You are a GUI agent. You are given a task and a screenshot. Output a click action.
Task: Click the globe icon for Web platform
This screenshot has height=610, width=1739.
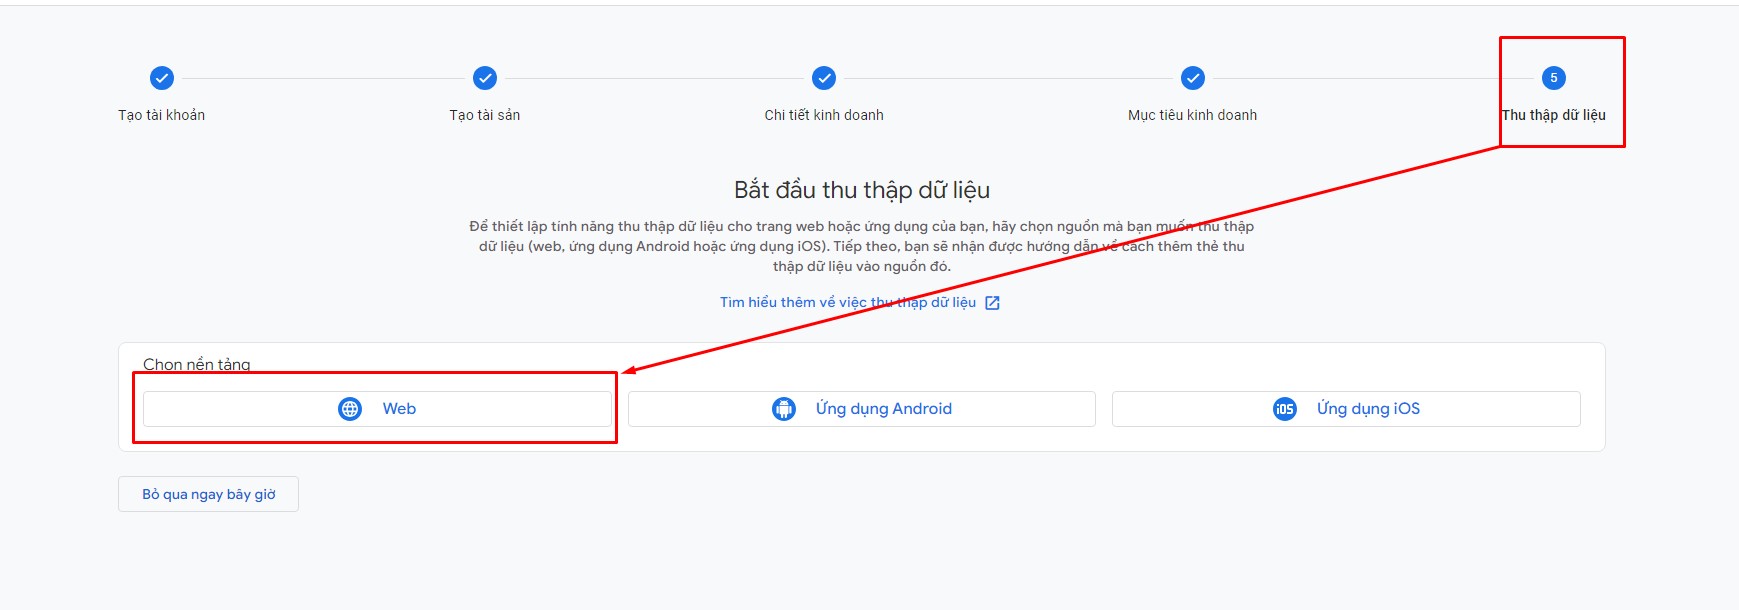[x=350, y=409]
